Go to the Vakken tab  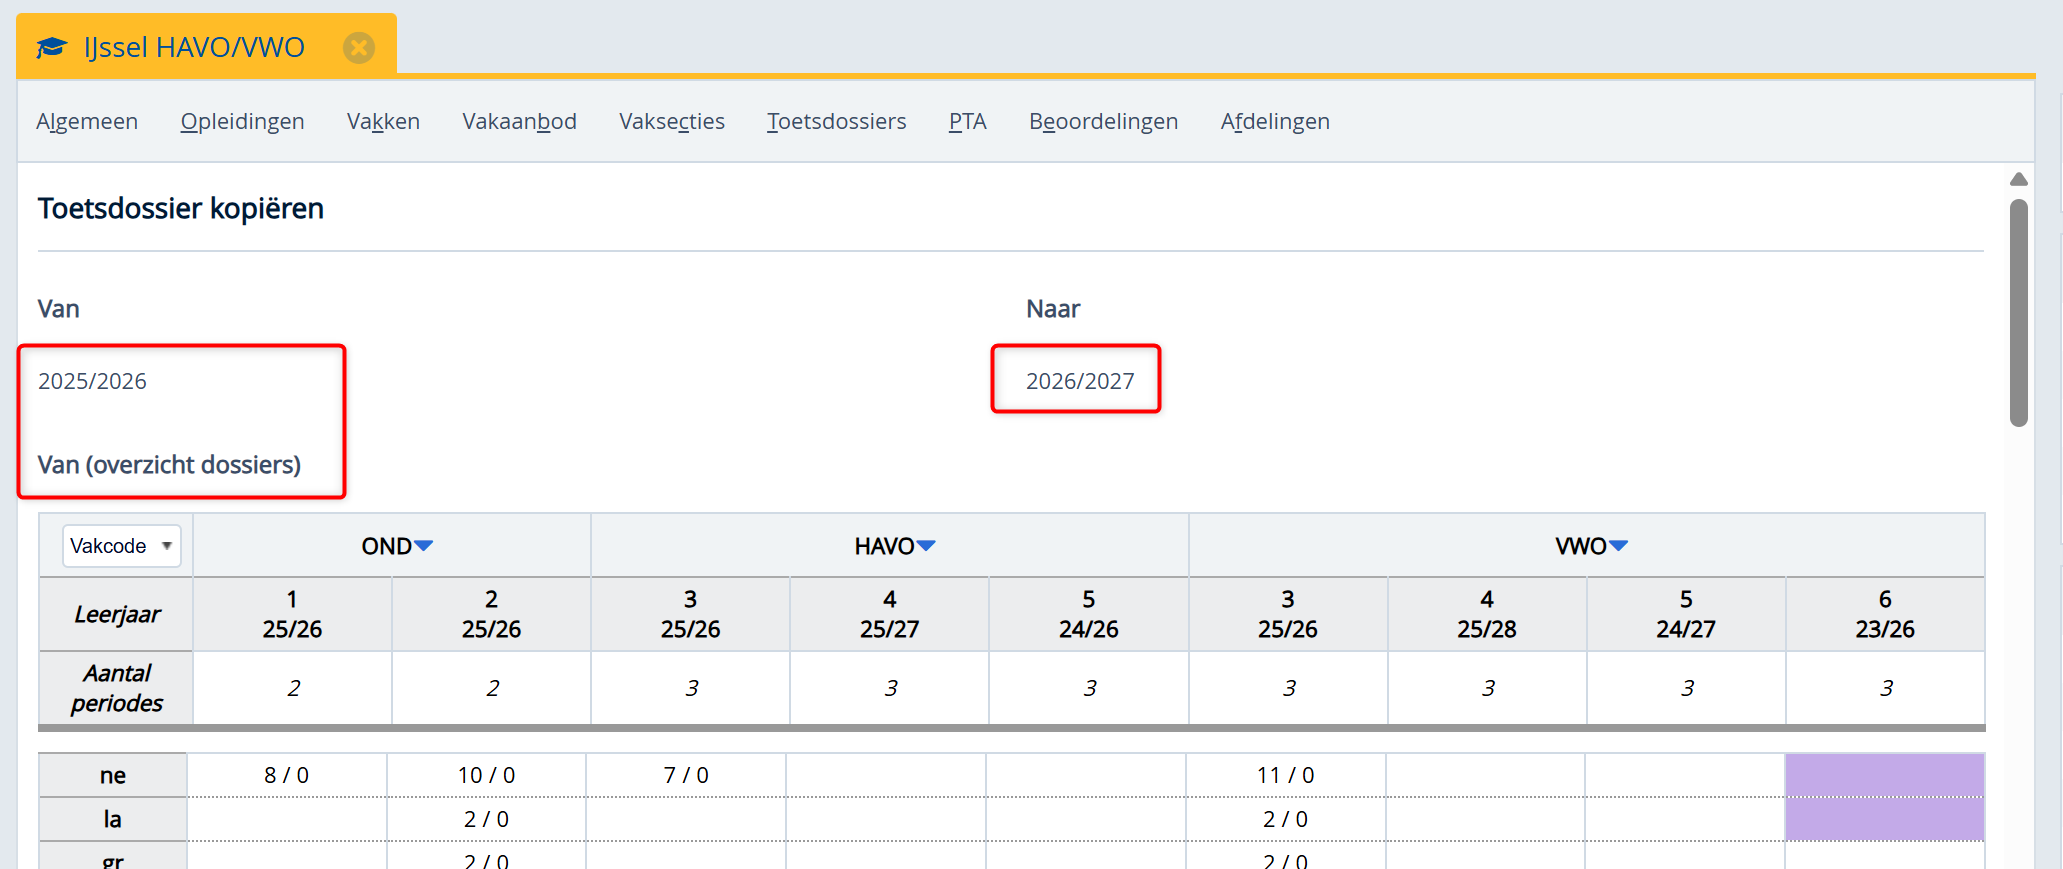click(383, 121)
